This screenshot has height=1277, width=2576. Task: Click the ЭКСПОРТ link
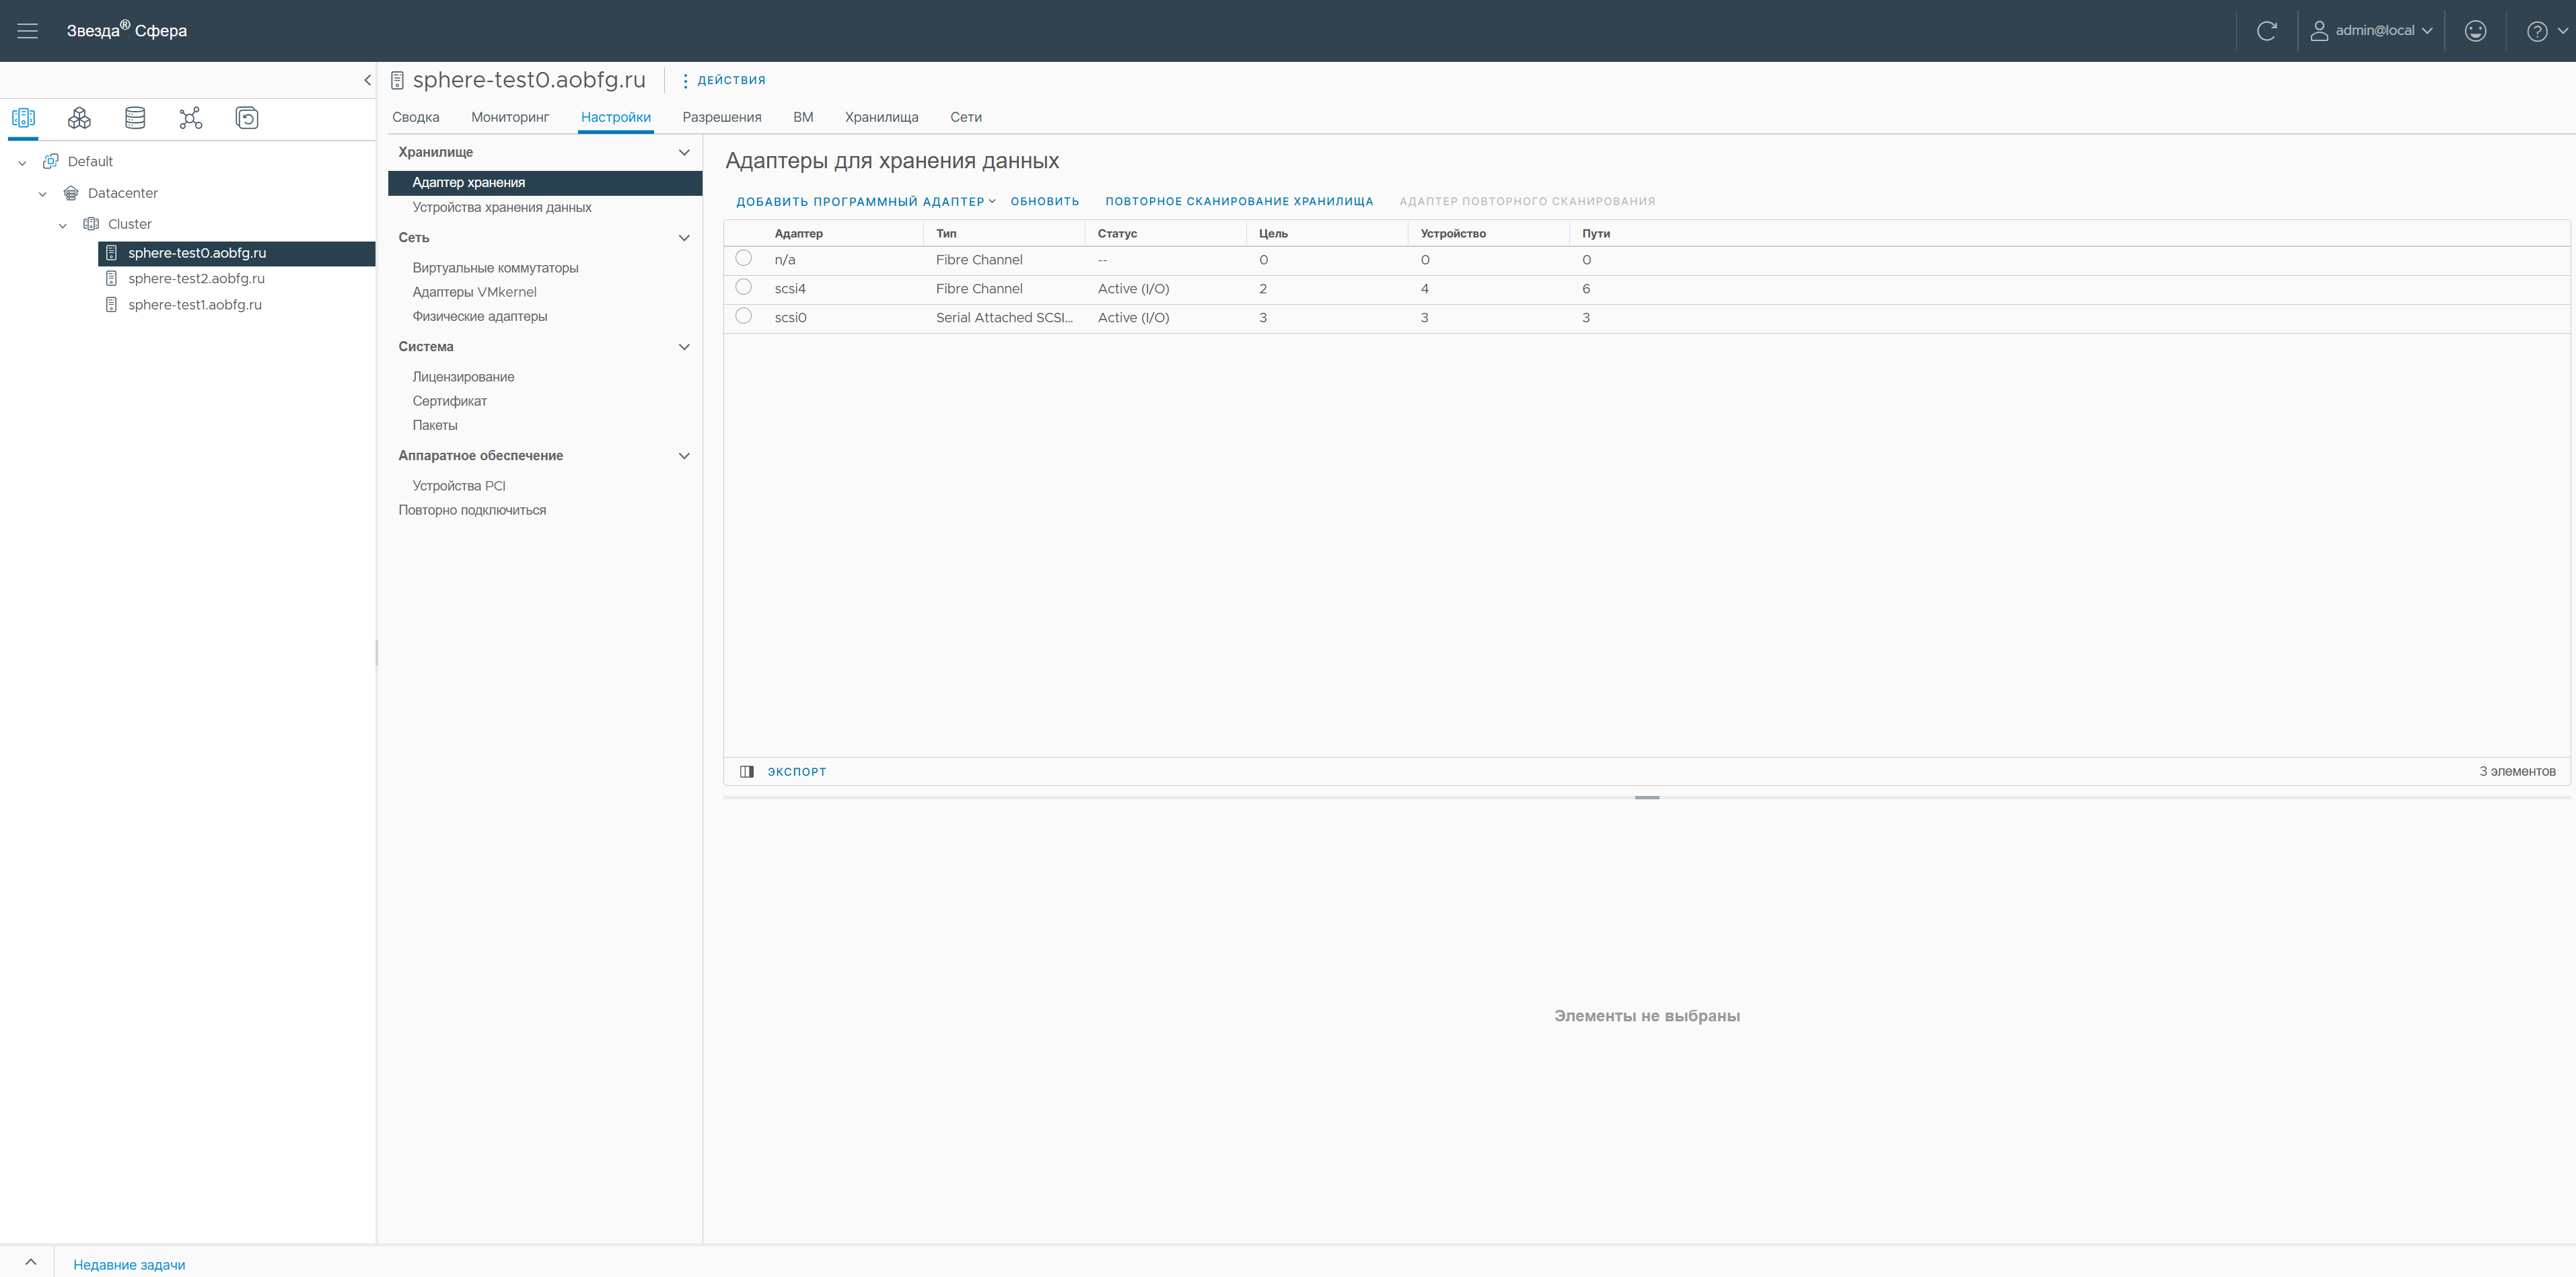pos(796,772)
